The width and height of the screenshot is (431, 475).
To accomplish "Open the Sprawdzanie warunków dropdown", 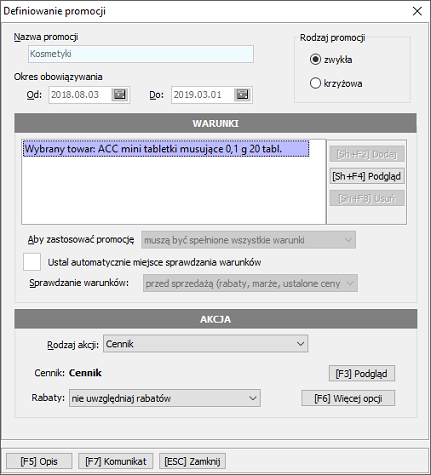I will tap(250, 283).
